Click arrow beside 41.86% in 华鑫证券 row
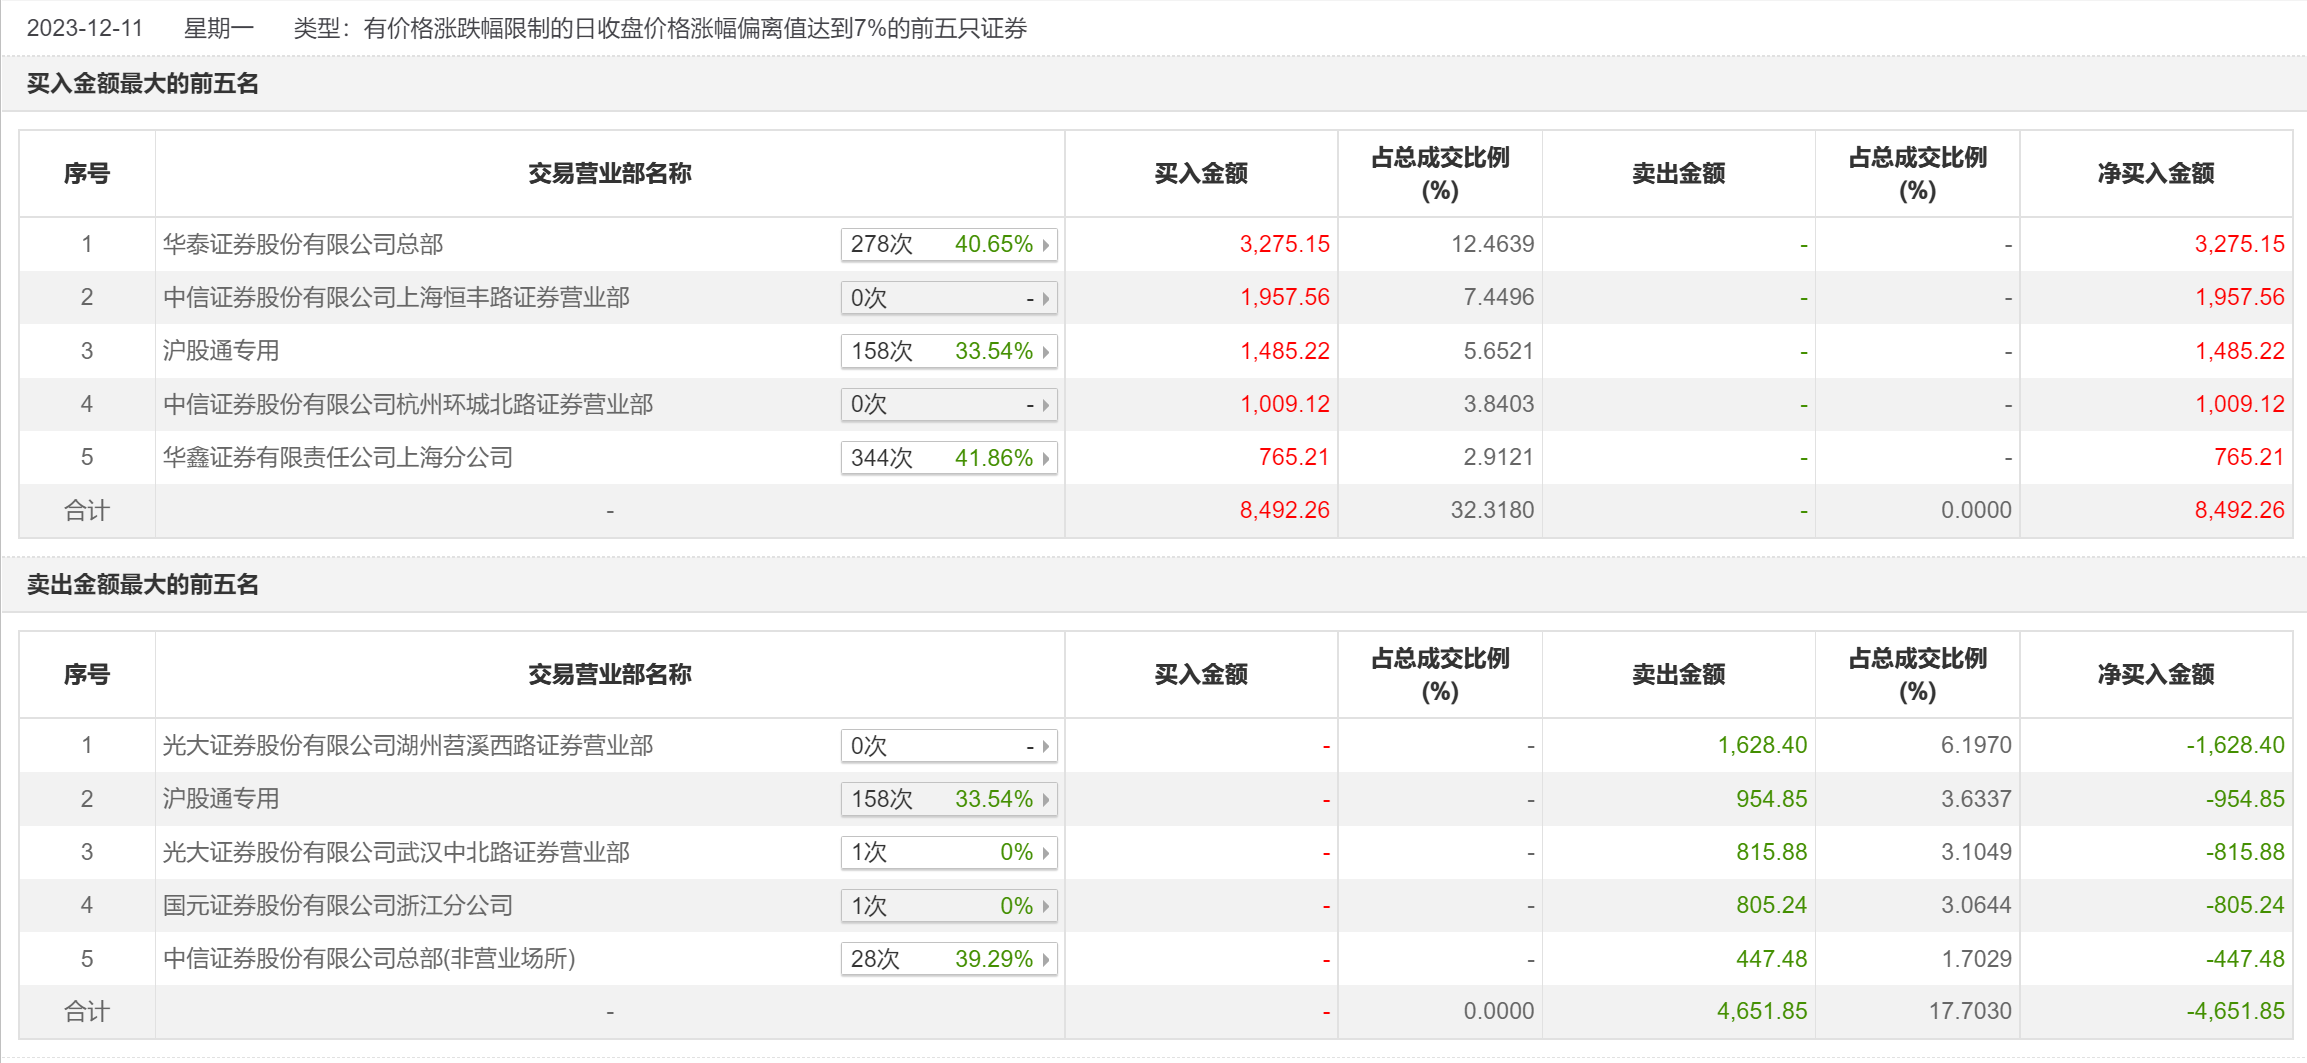This screenshot has height=1063, width=2307. (x=1046, y=458)
